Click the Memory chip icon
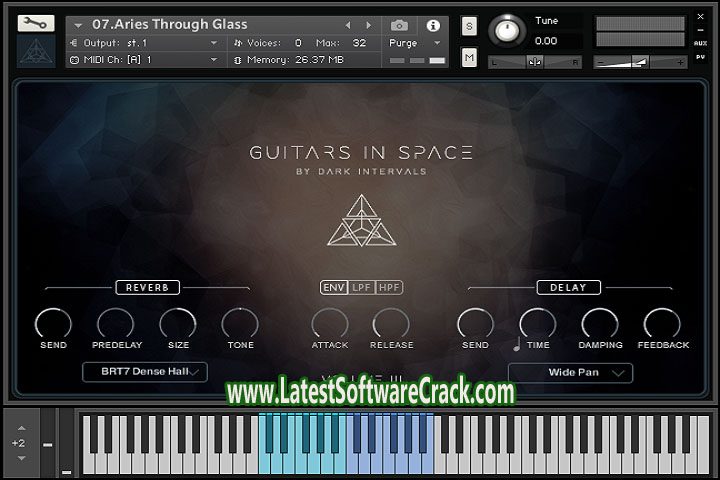Screen dimensions: 720x480 [237, 60]
